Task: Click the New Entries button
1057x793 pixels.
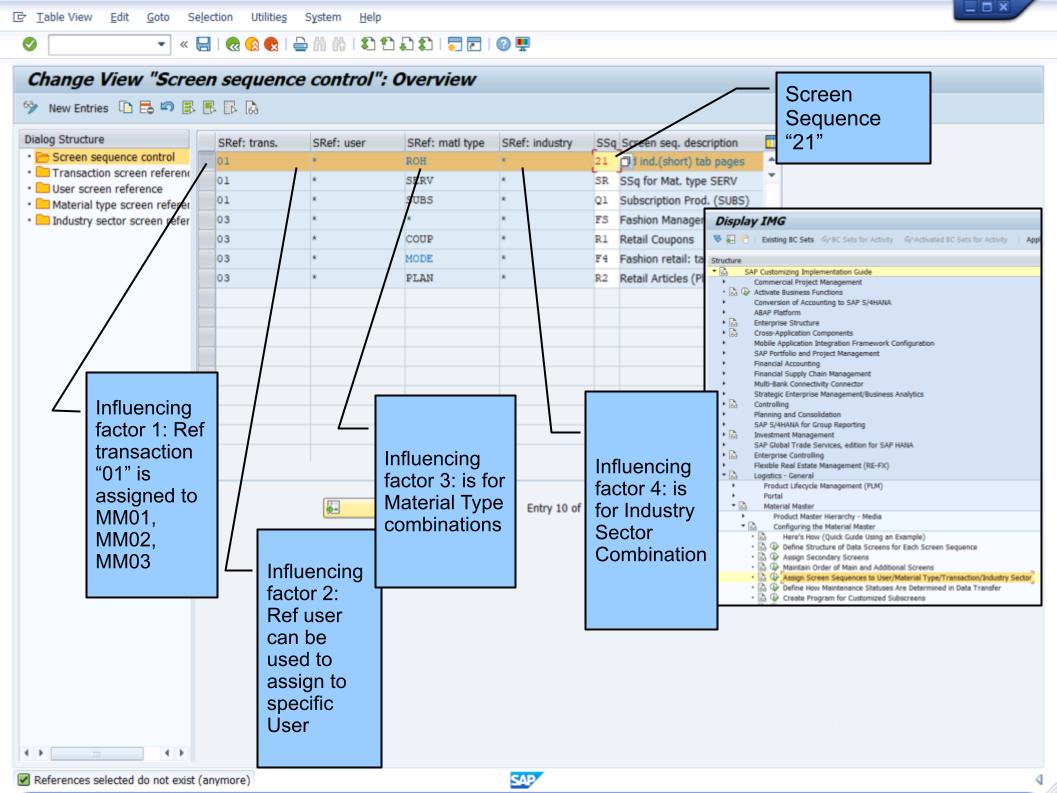Action: pyautogui.click(x=78, y=108)
